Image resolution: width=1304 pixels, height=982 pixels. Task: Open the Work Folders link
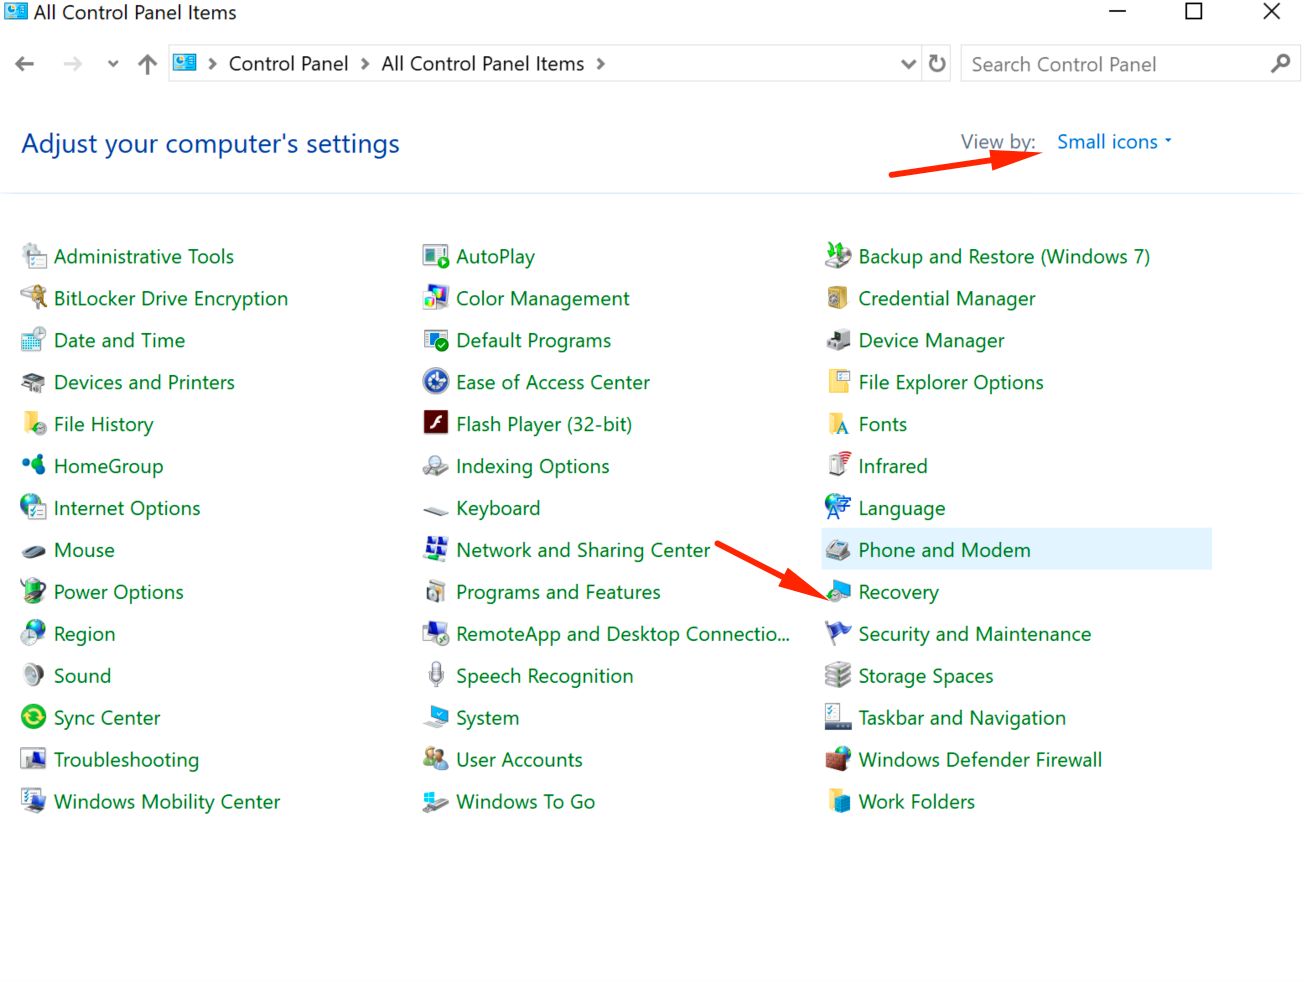click(917, 802)
